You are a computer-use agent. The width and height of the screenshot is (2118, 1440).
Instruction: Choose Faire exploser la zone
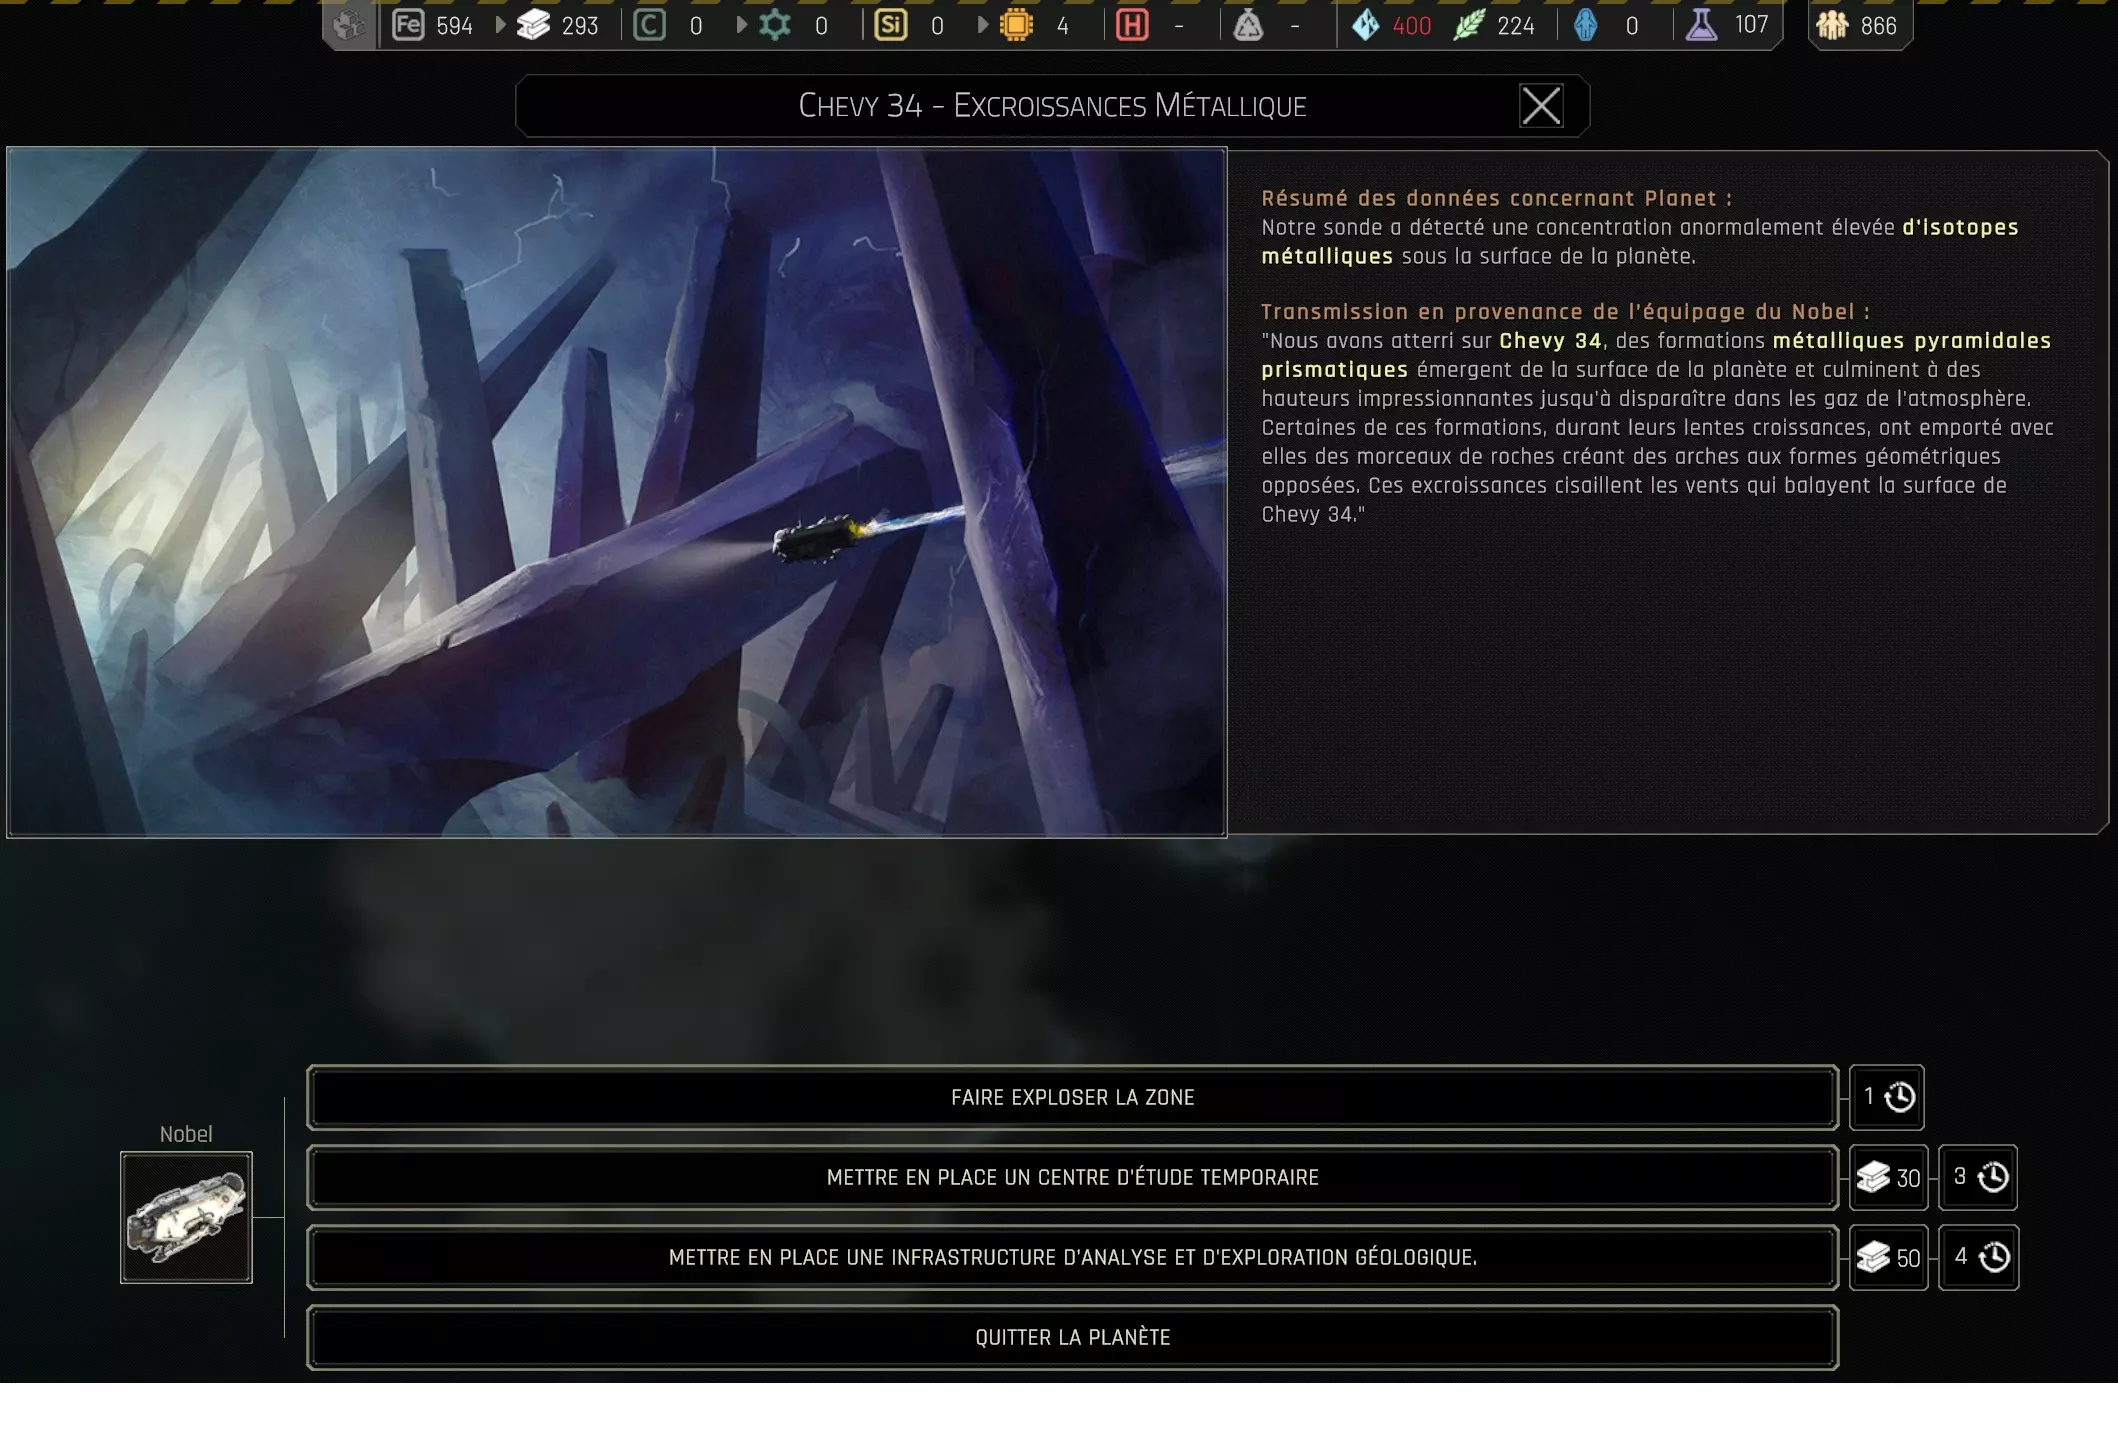(1072, 1097)
